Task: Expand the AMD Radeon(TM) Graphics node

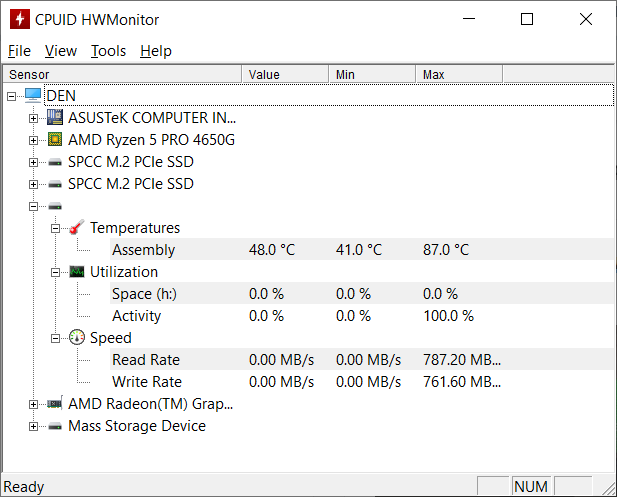Action: click(33, 404)
